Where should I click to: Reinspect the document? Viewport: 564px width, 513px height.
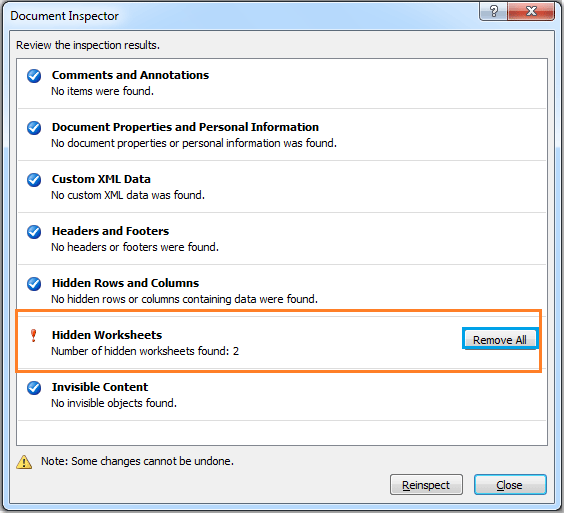pyautogui.click(x=426, y=485)
